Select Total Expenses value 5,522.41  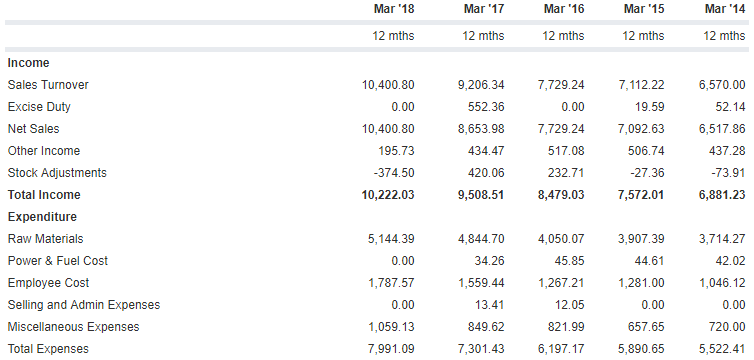point(722,349)
